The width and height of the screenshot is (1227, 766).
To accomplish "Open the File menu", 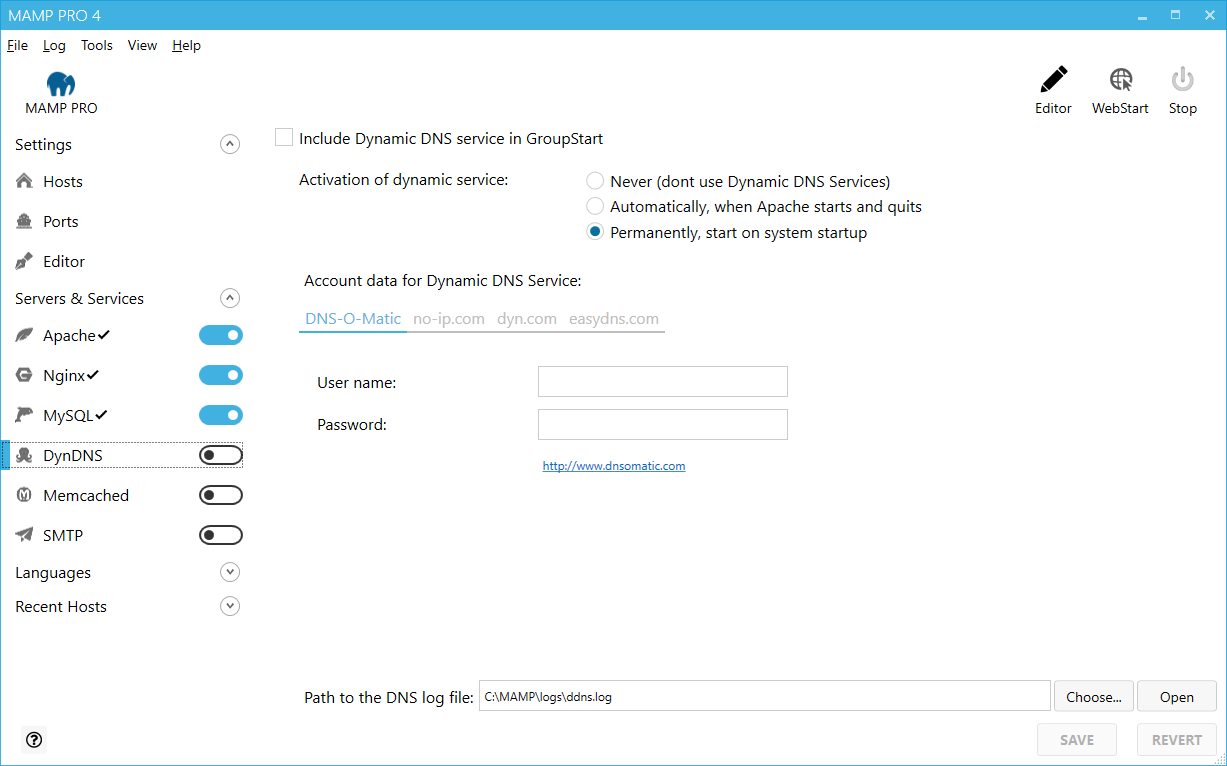I will click(x=17, y=45).
